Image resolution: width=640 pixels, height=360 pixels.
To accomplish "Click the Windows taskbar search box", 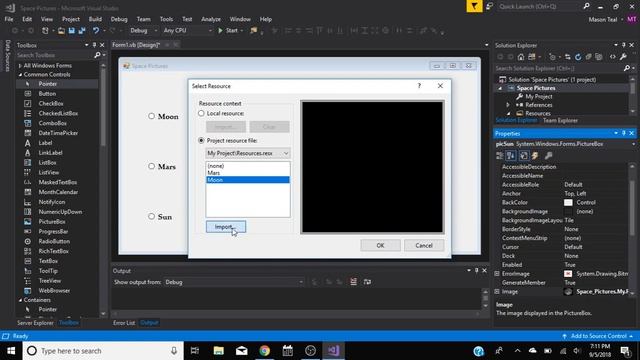I will click(103, 351).
